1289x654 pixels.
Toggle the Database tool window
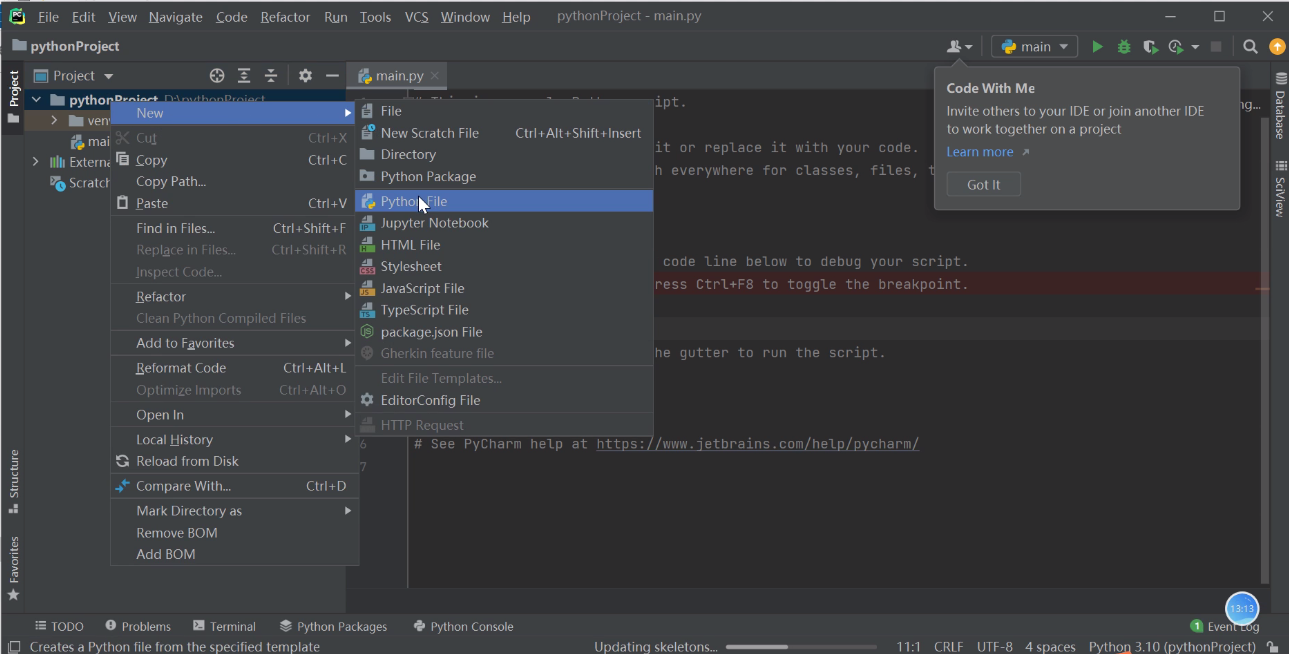pos(1280,105)
